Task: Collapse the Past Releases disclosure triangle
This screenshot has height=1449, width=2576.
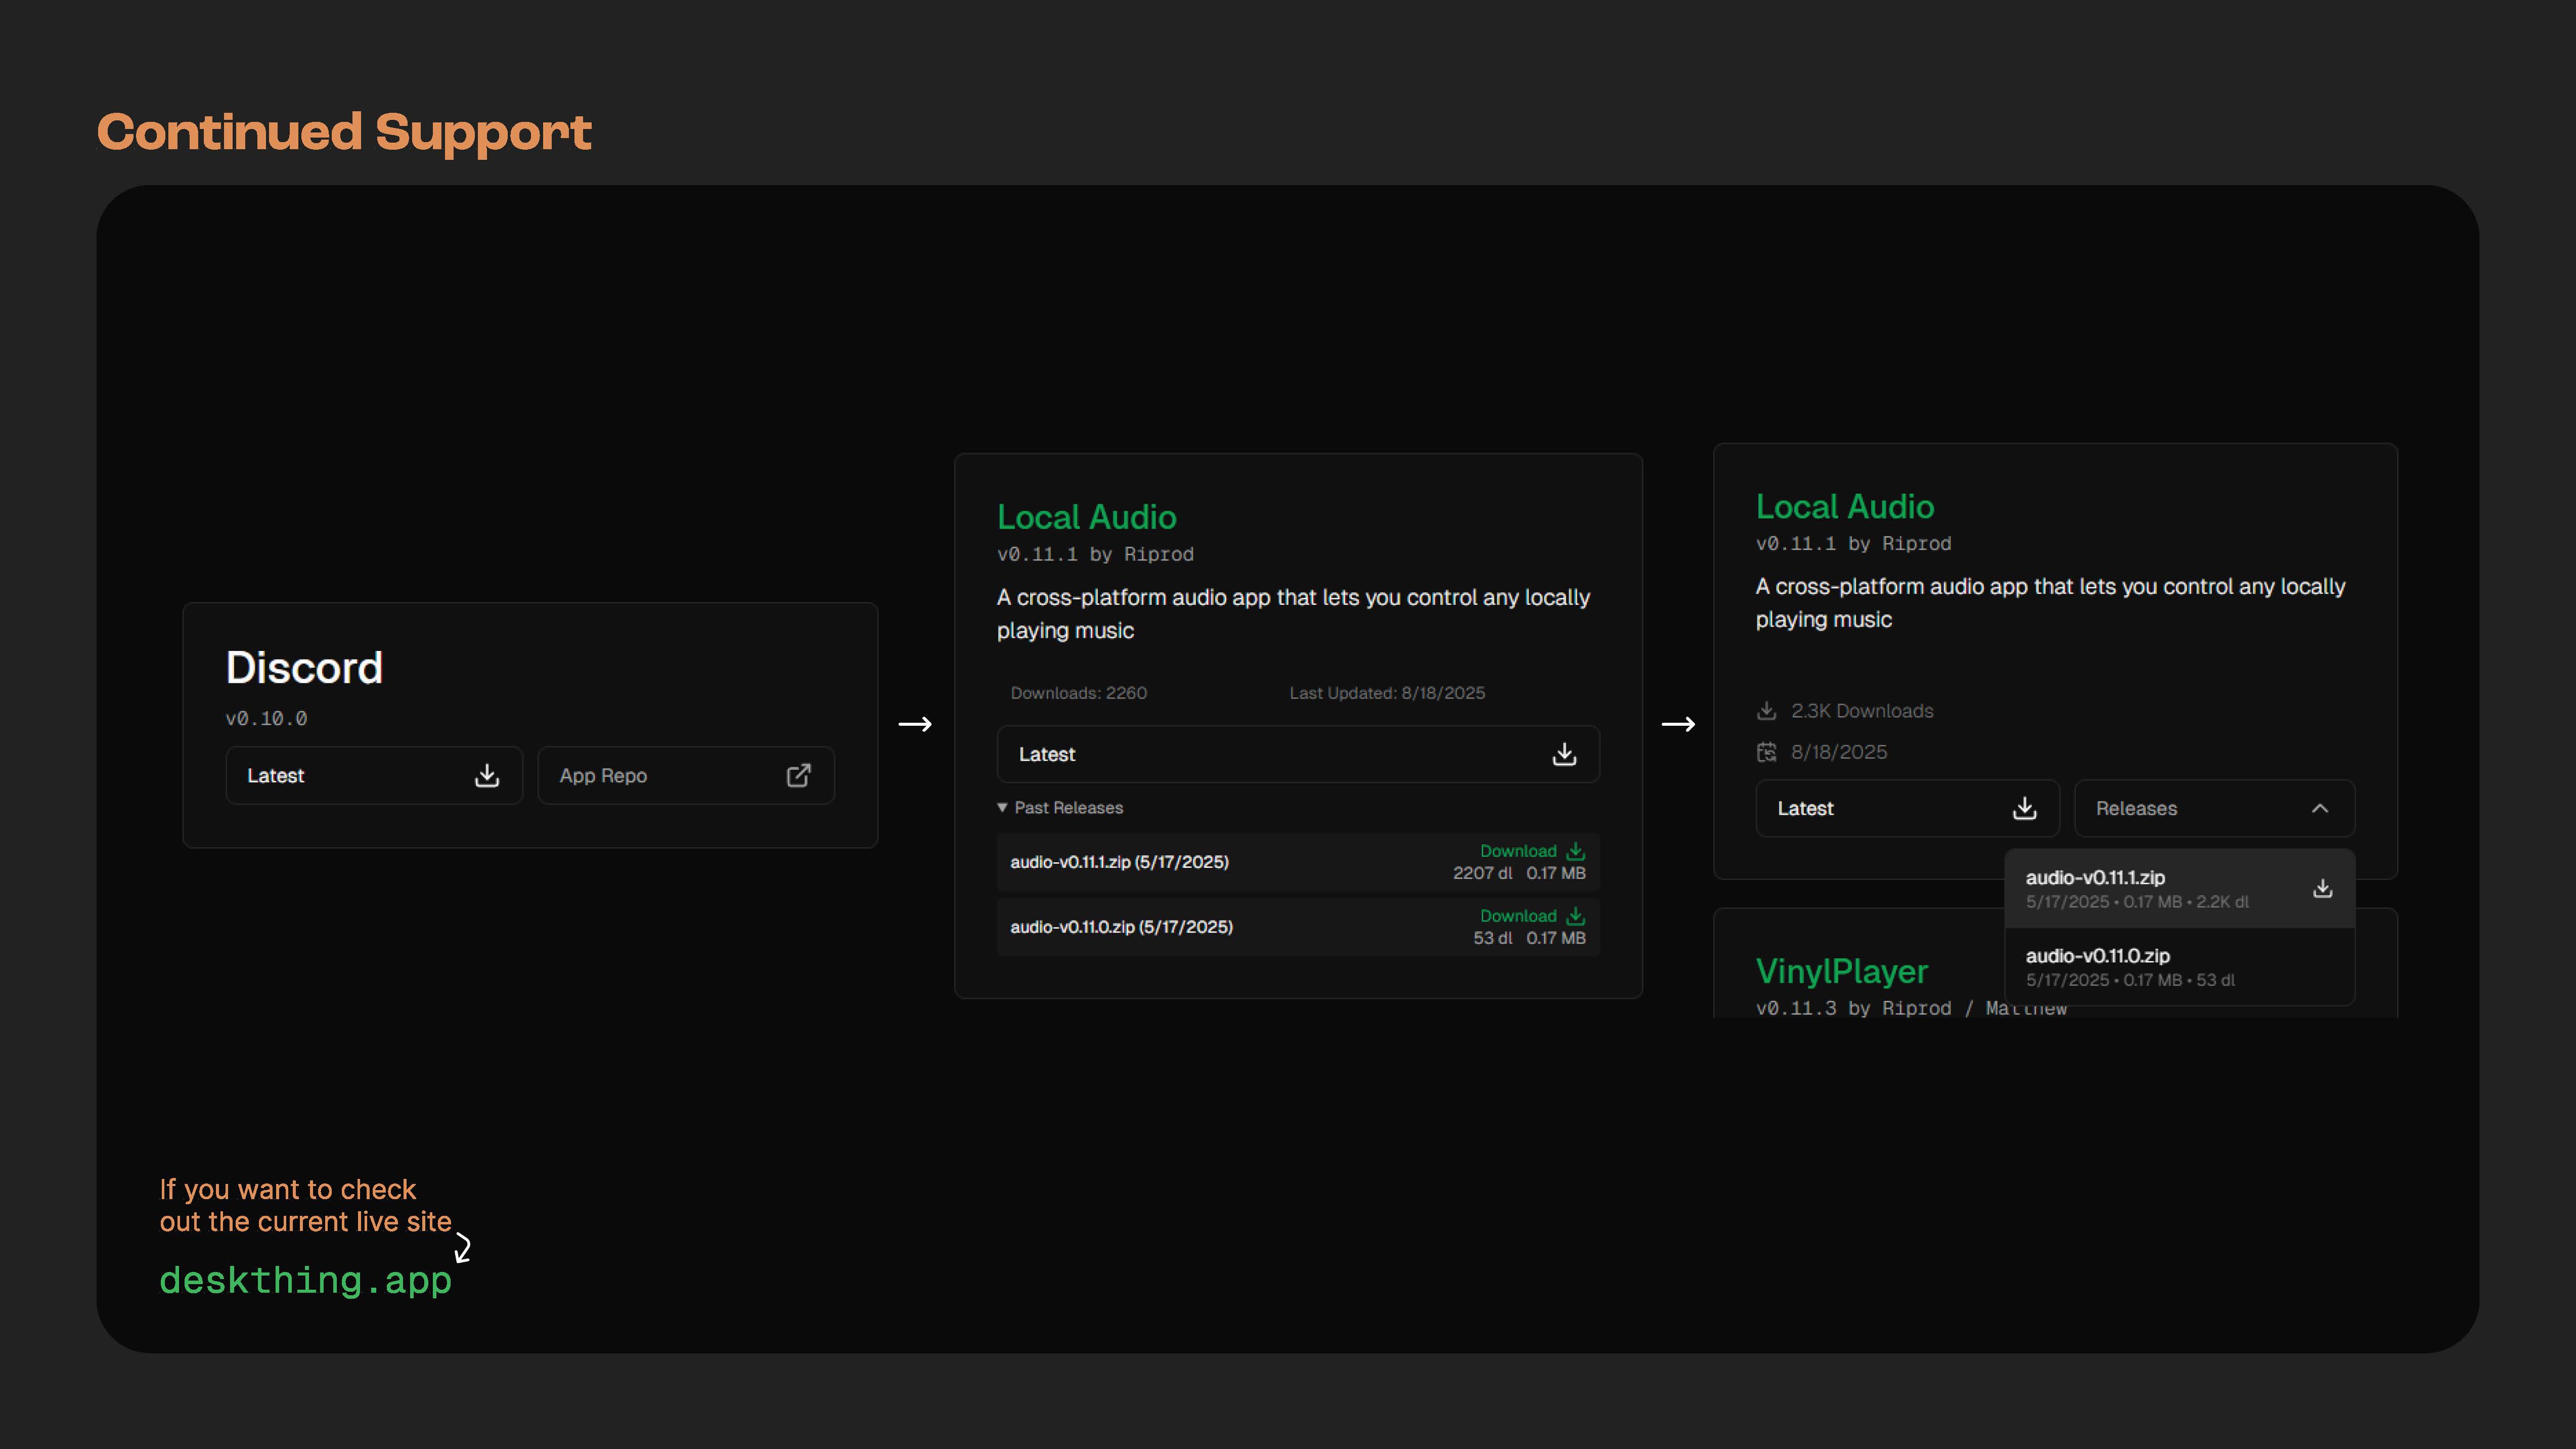Action: click(1002, 807)
